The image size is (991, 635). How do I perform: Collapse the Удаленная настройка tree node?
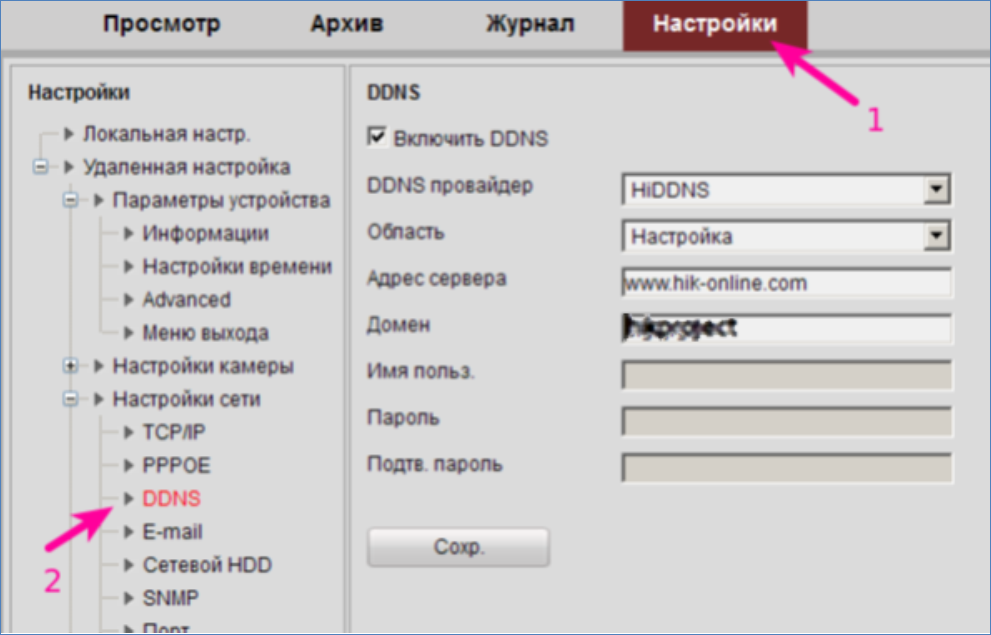(41, 167)
